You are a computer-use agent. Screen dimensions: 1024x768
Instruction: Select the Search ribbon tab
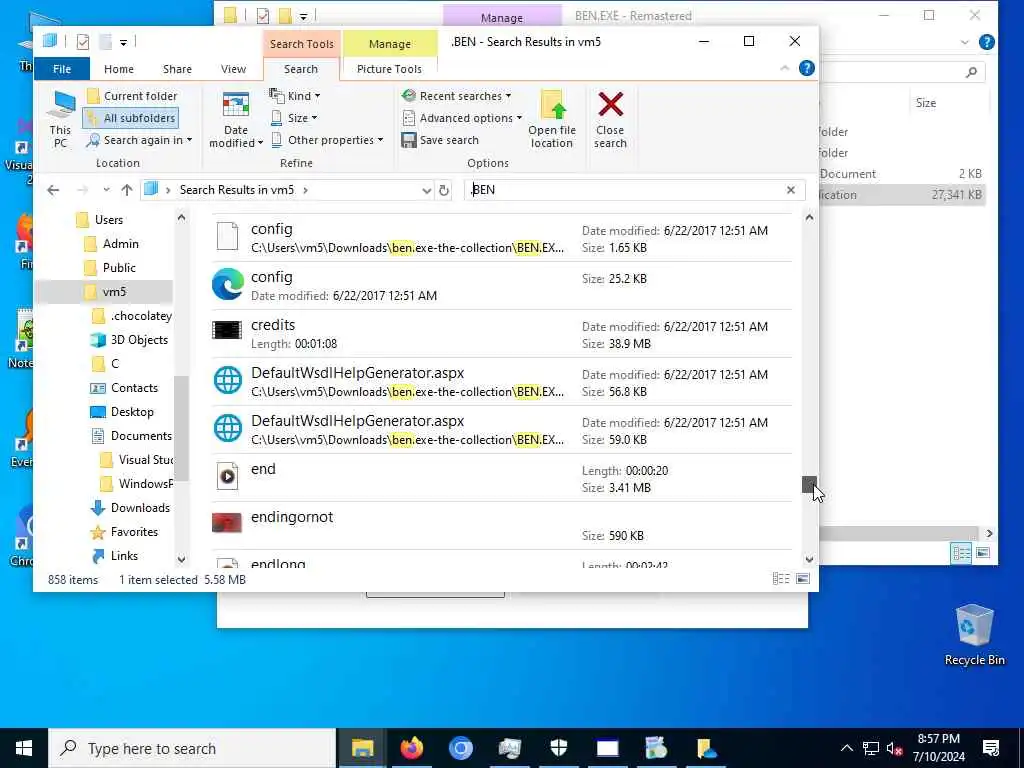tap(301, 69)
